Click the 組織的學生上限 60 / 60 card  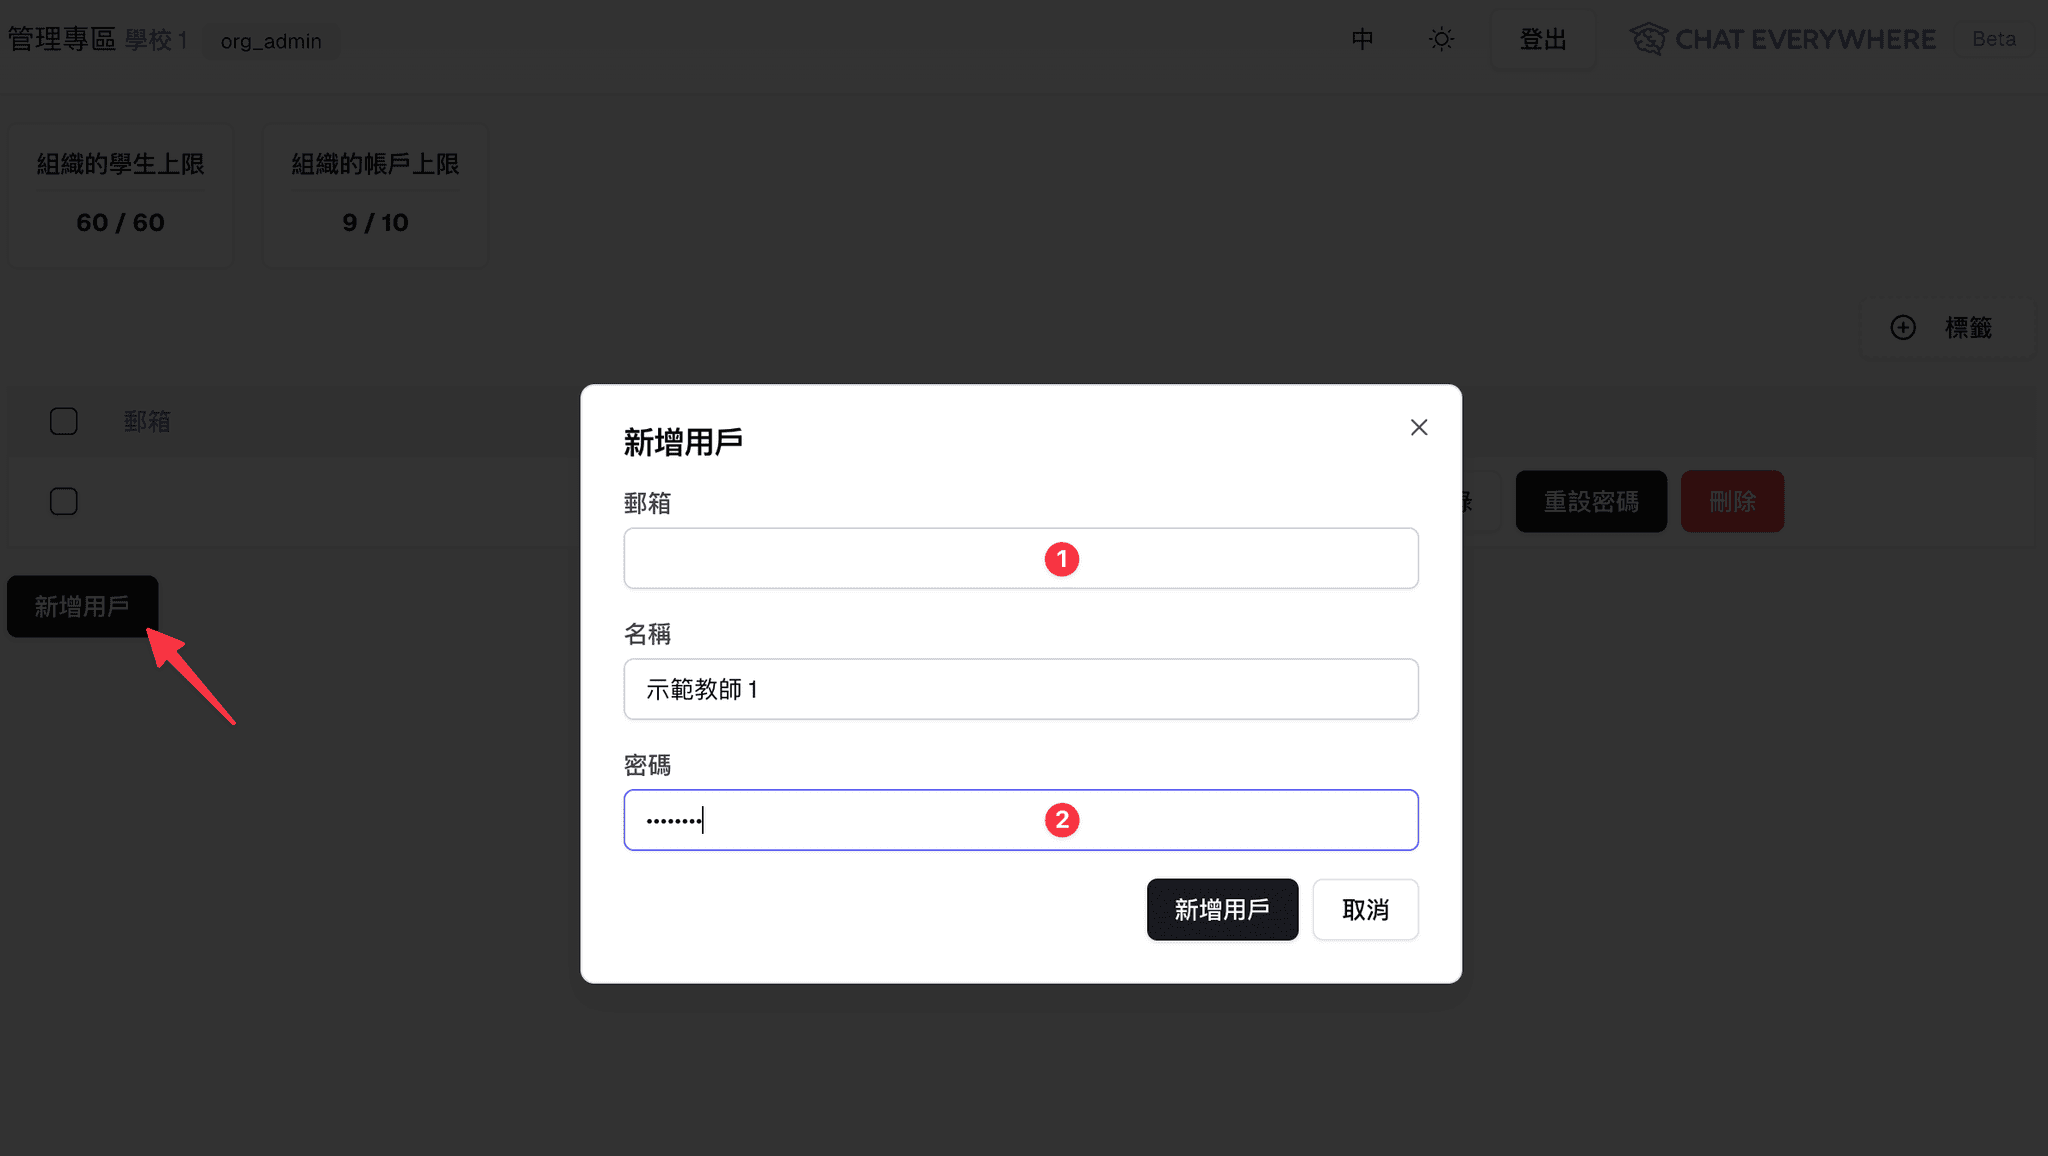(120, 195)
